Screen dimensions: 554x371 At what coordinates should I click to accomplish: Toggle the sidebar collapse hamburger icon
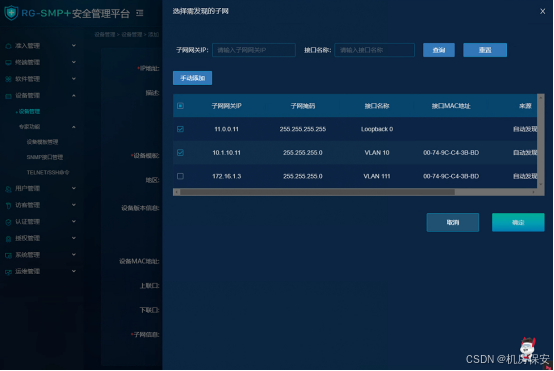coord(140,13)
